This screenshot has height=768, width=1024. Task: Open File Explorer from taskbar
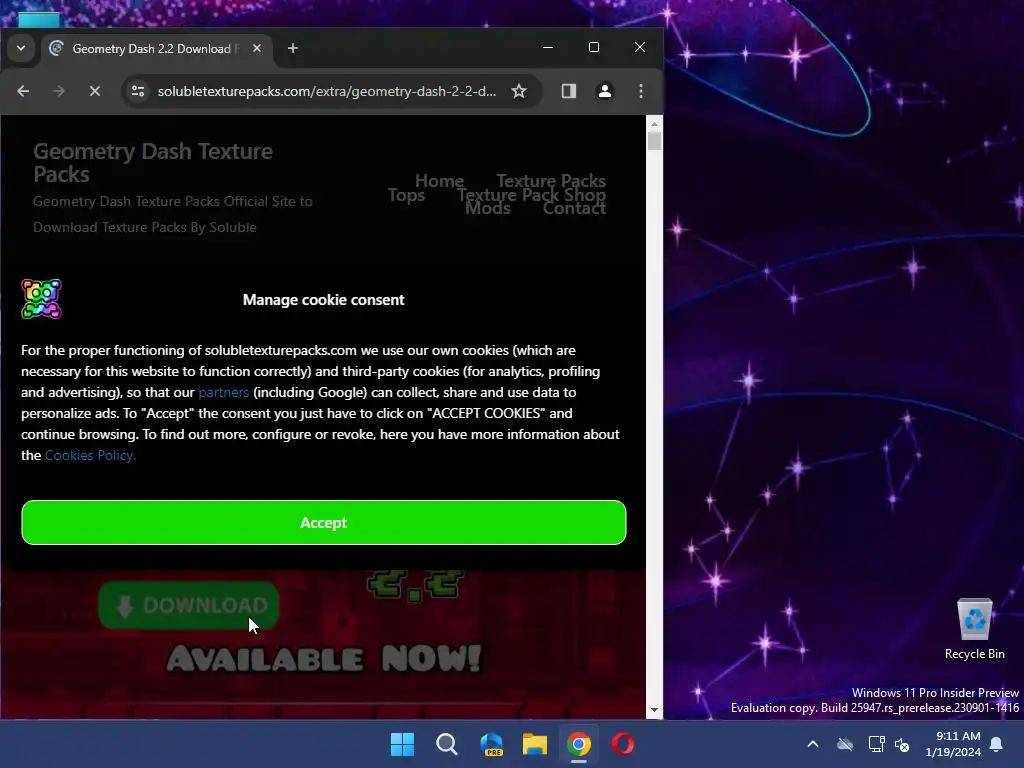coord(535,744)
